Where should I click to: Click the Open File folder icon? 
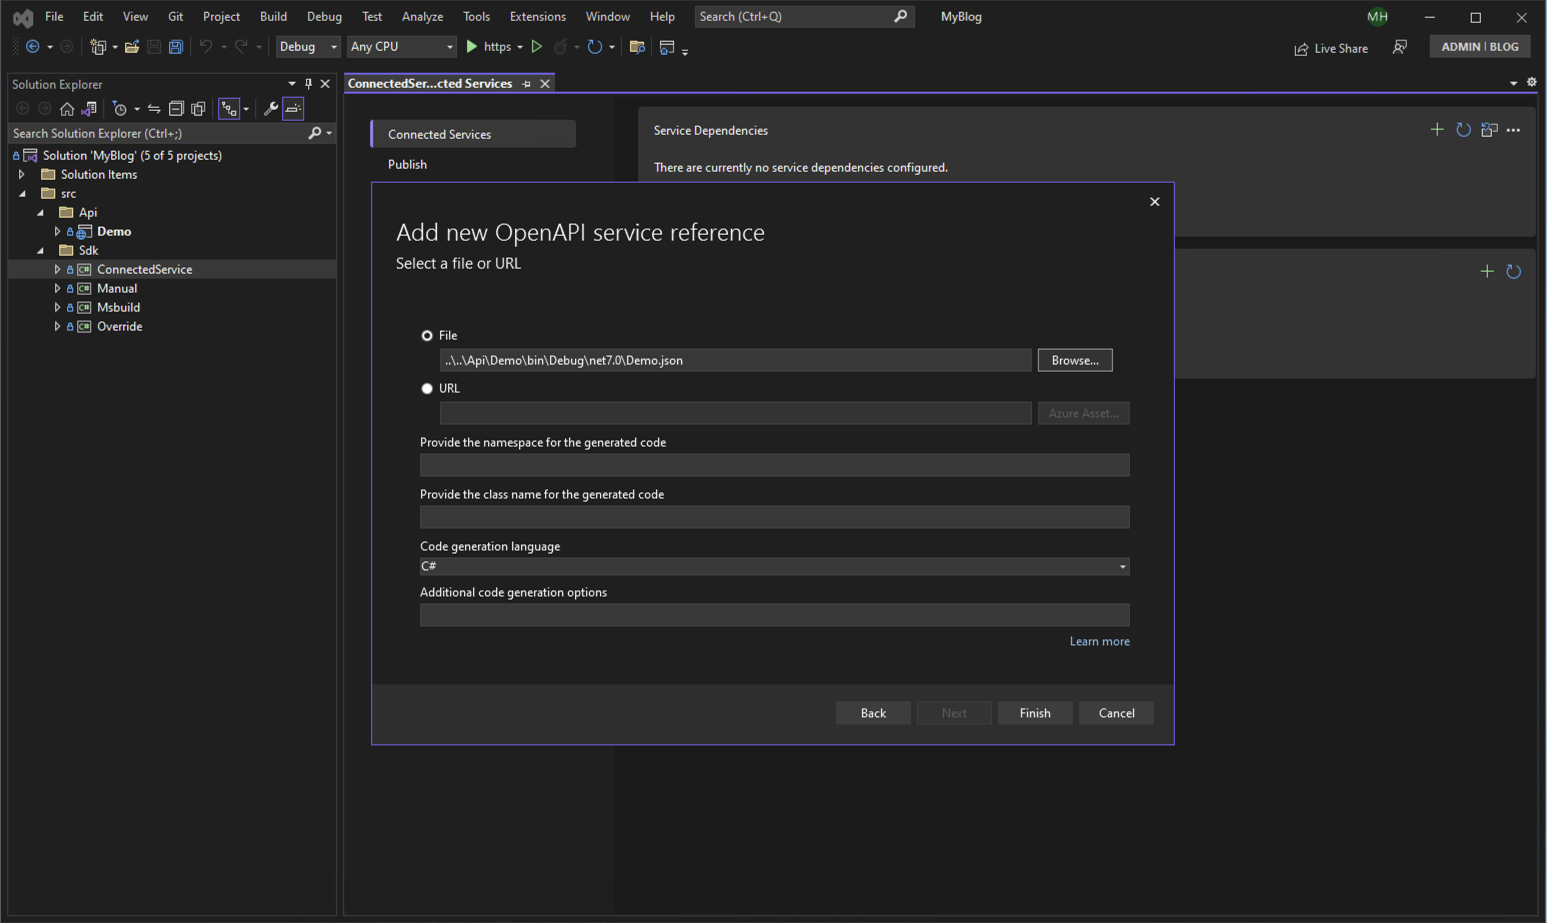pyautogui.click(x=132, y=47)
